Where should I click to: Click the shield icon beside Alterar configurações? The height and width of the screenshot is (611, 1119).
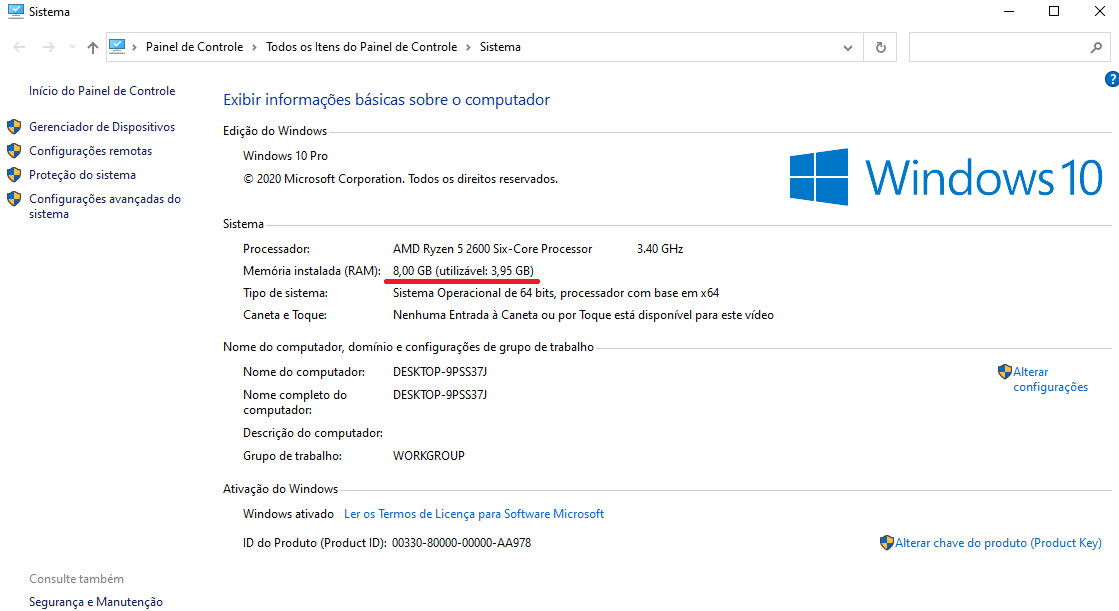tap(1005, 372)
